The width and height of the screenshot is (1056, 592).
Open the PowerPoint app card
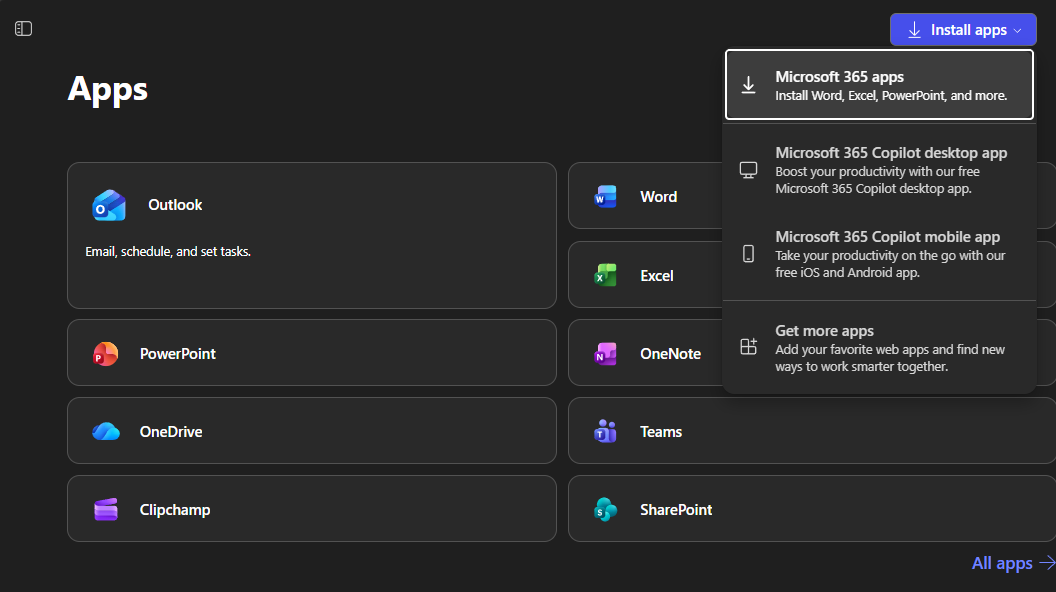[312, 353]
